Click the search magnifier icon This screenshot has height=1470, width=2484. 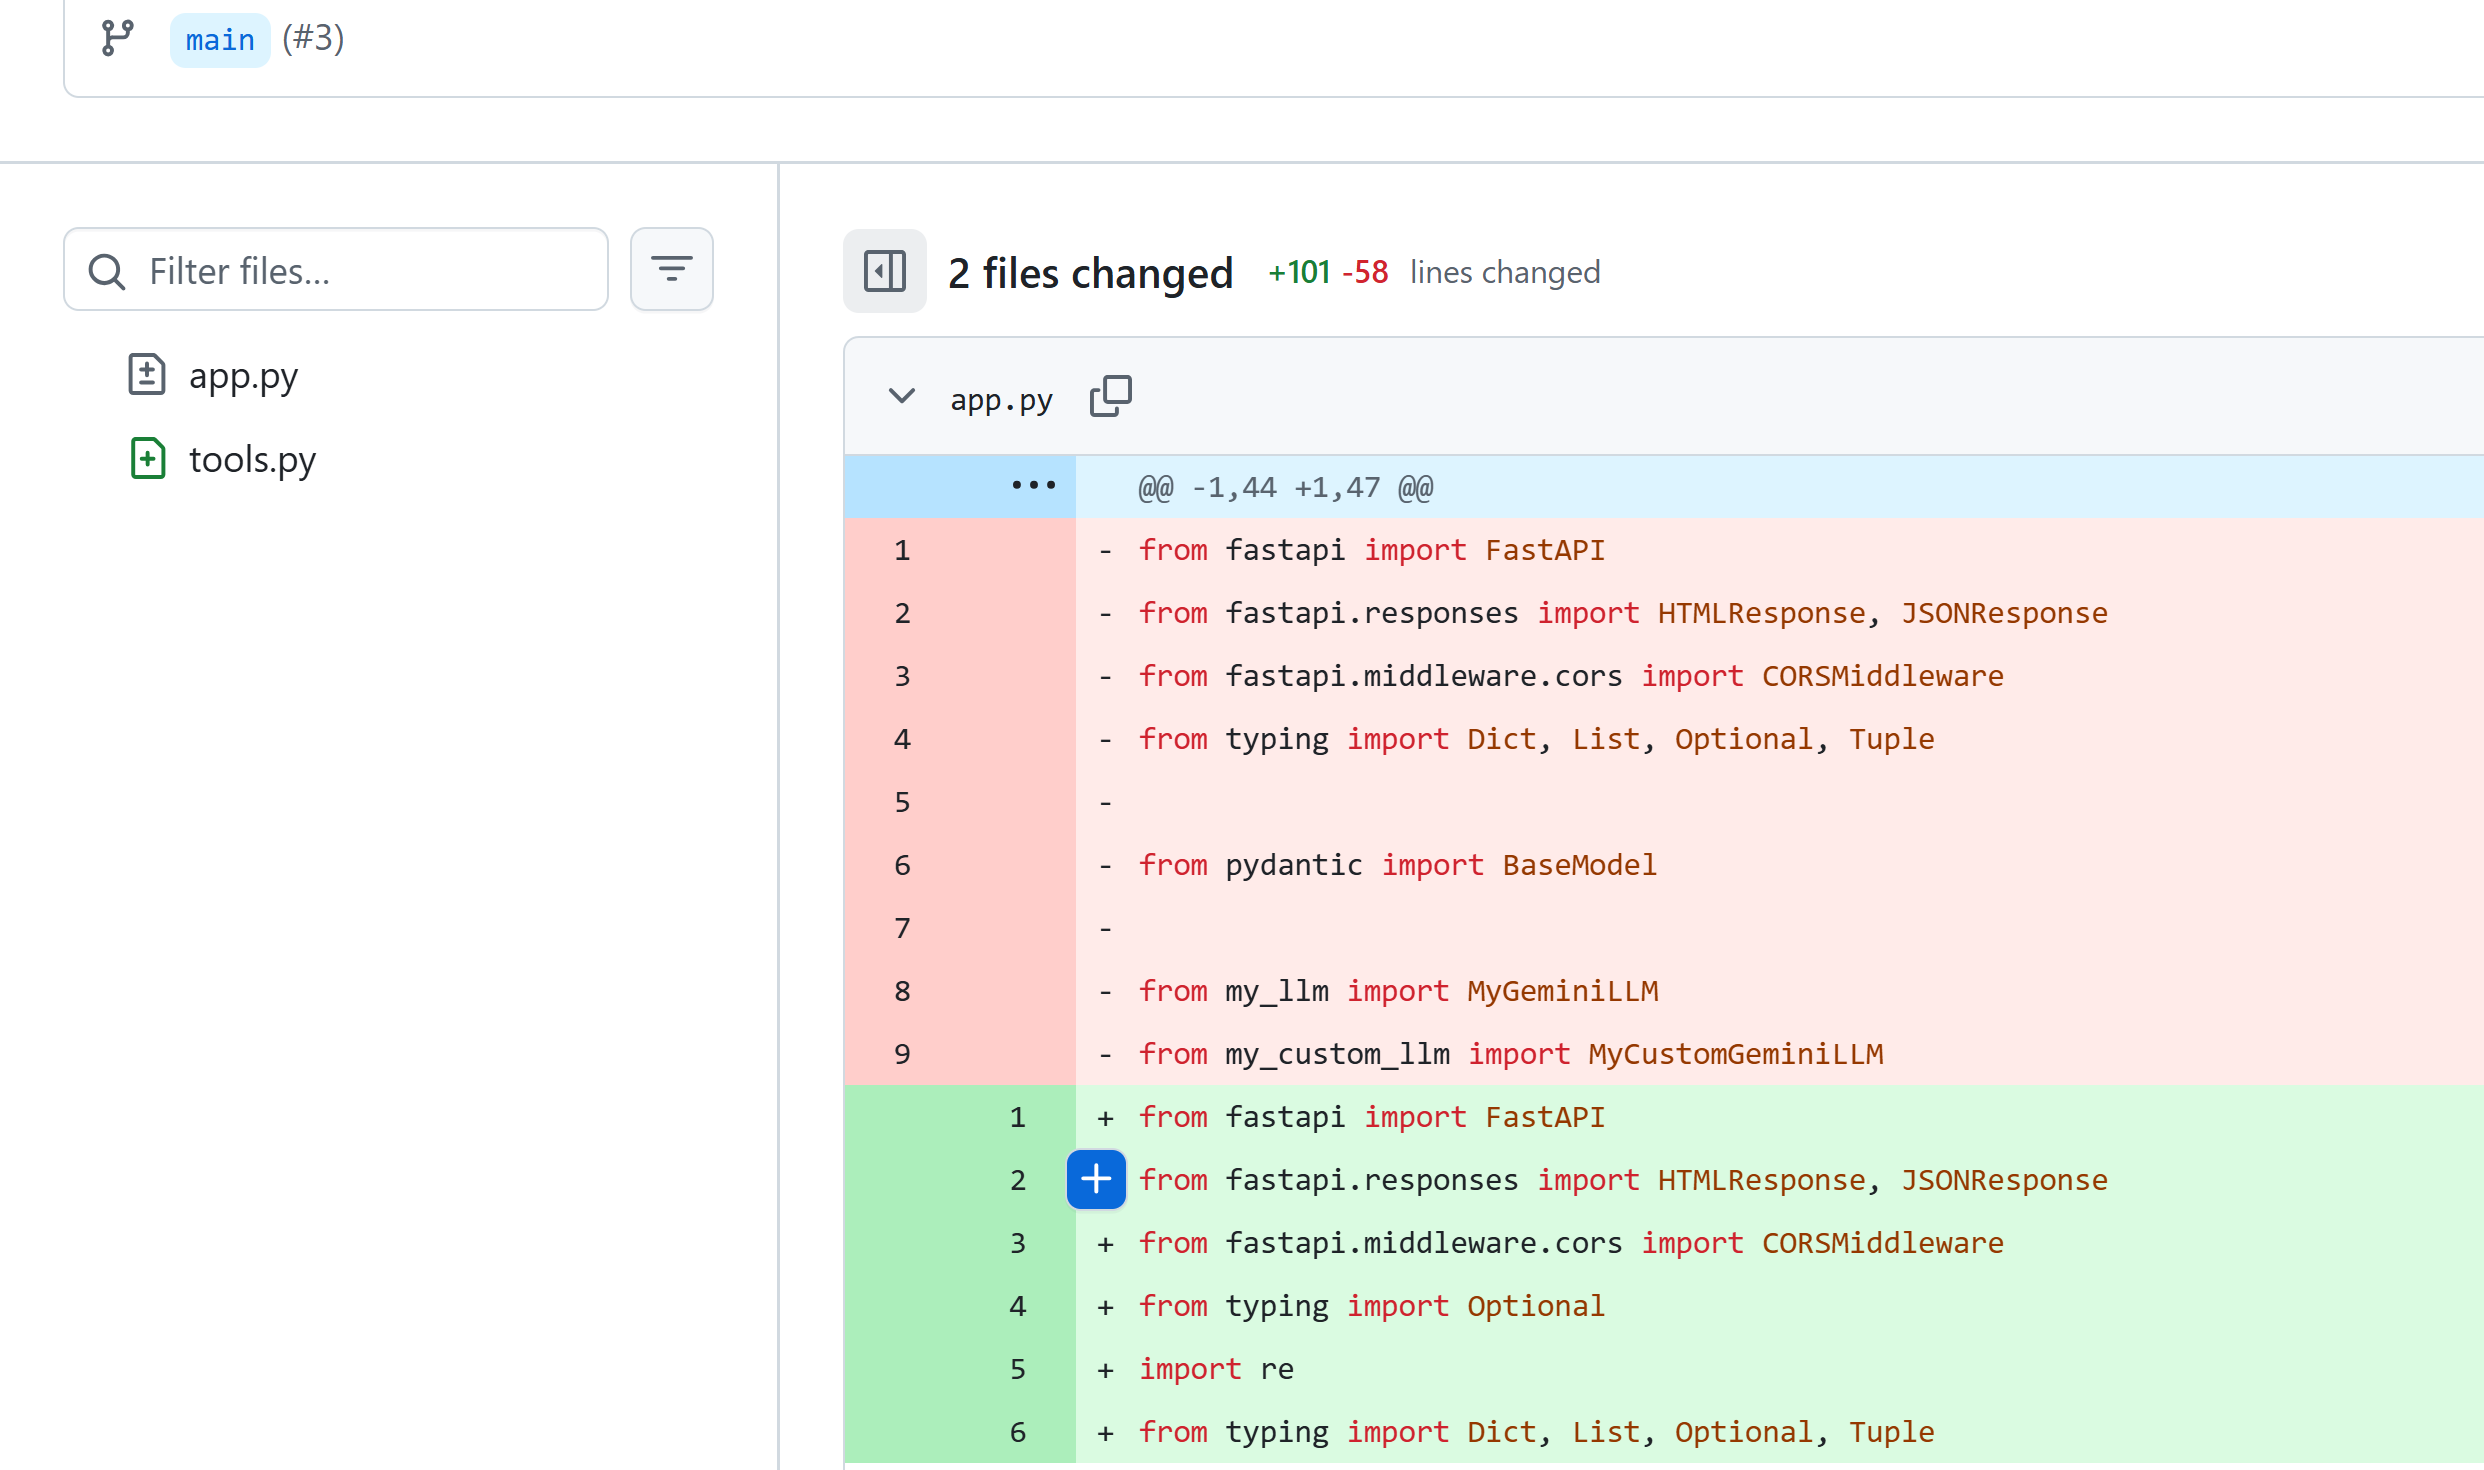pyautogui.click(x=106, y=271)
